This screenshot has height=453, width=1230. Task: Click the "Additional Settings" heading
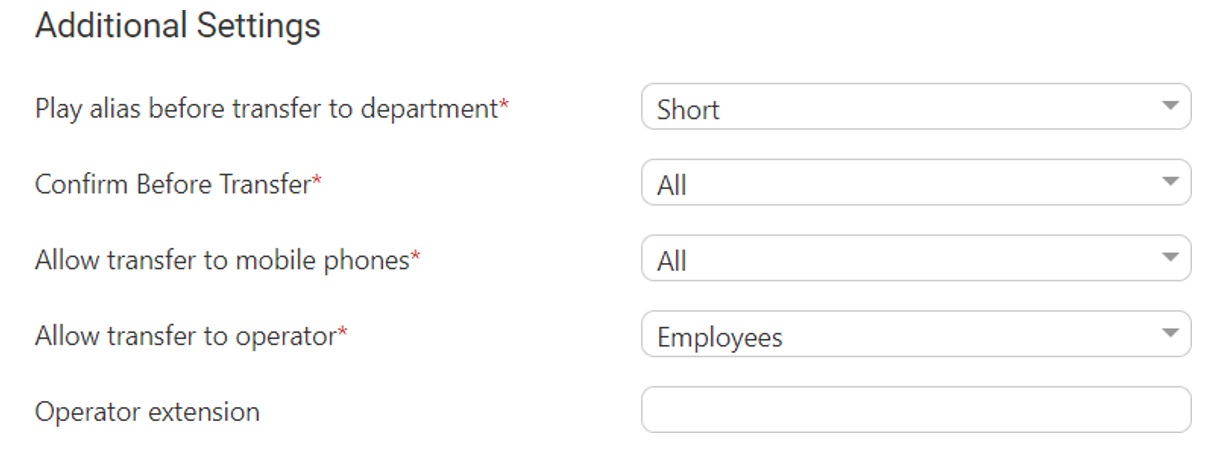point(178,26)
